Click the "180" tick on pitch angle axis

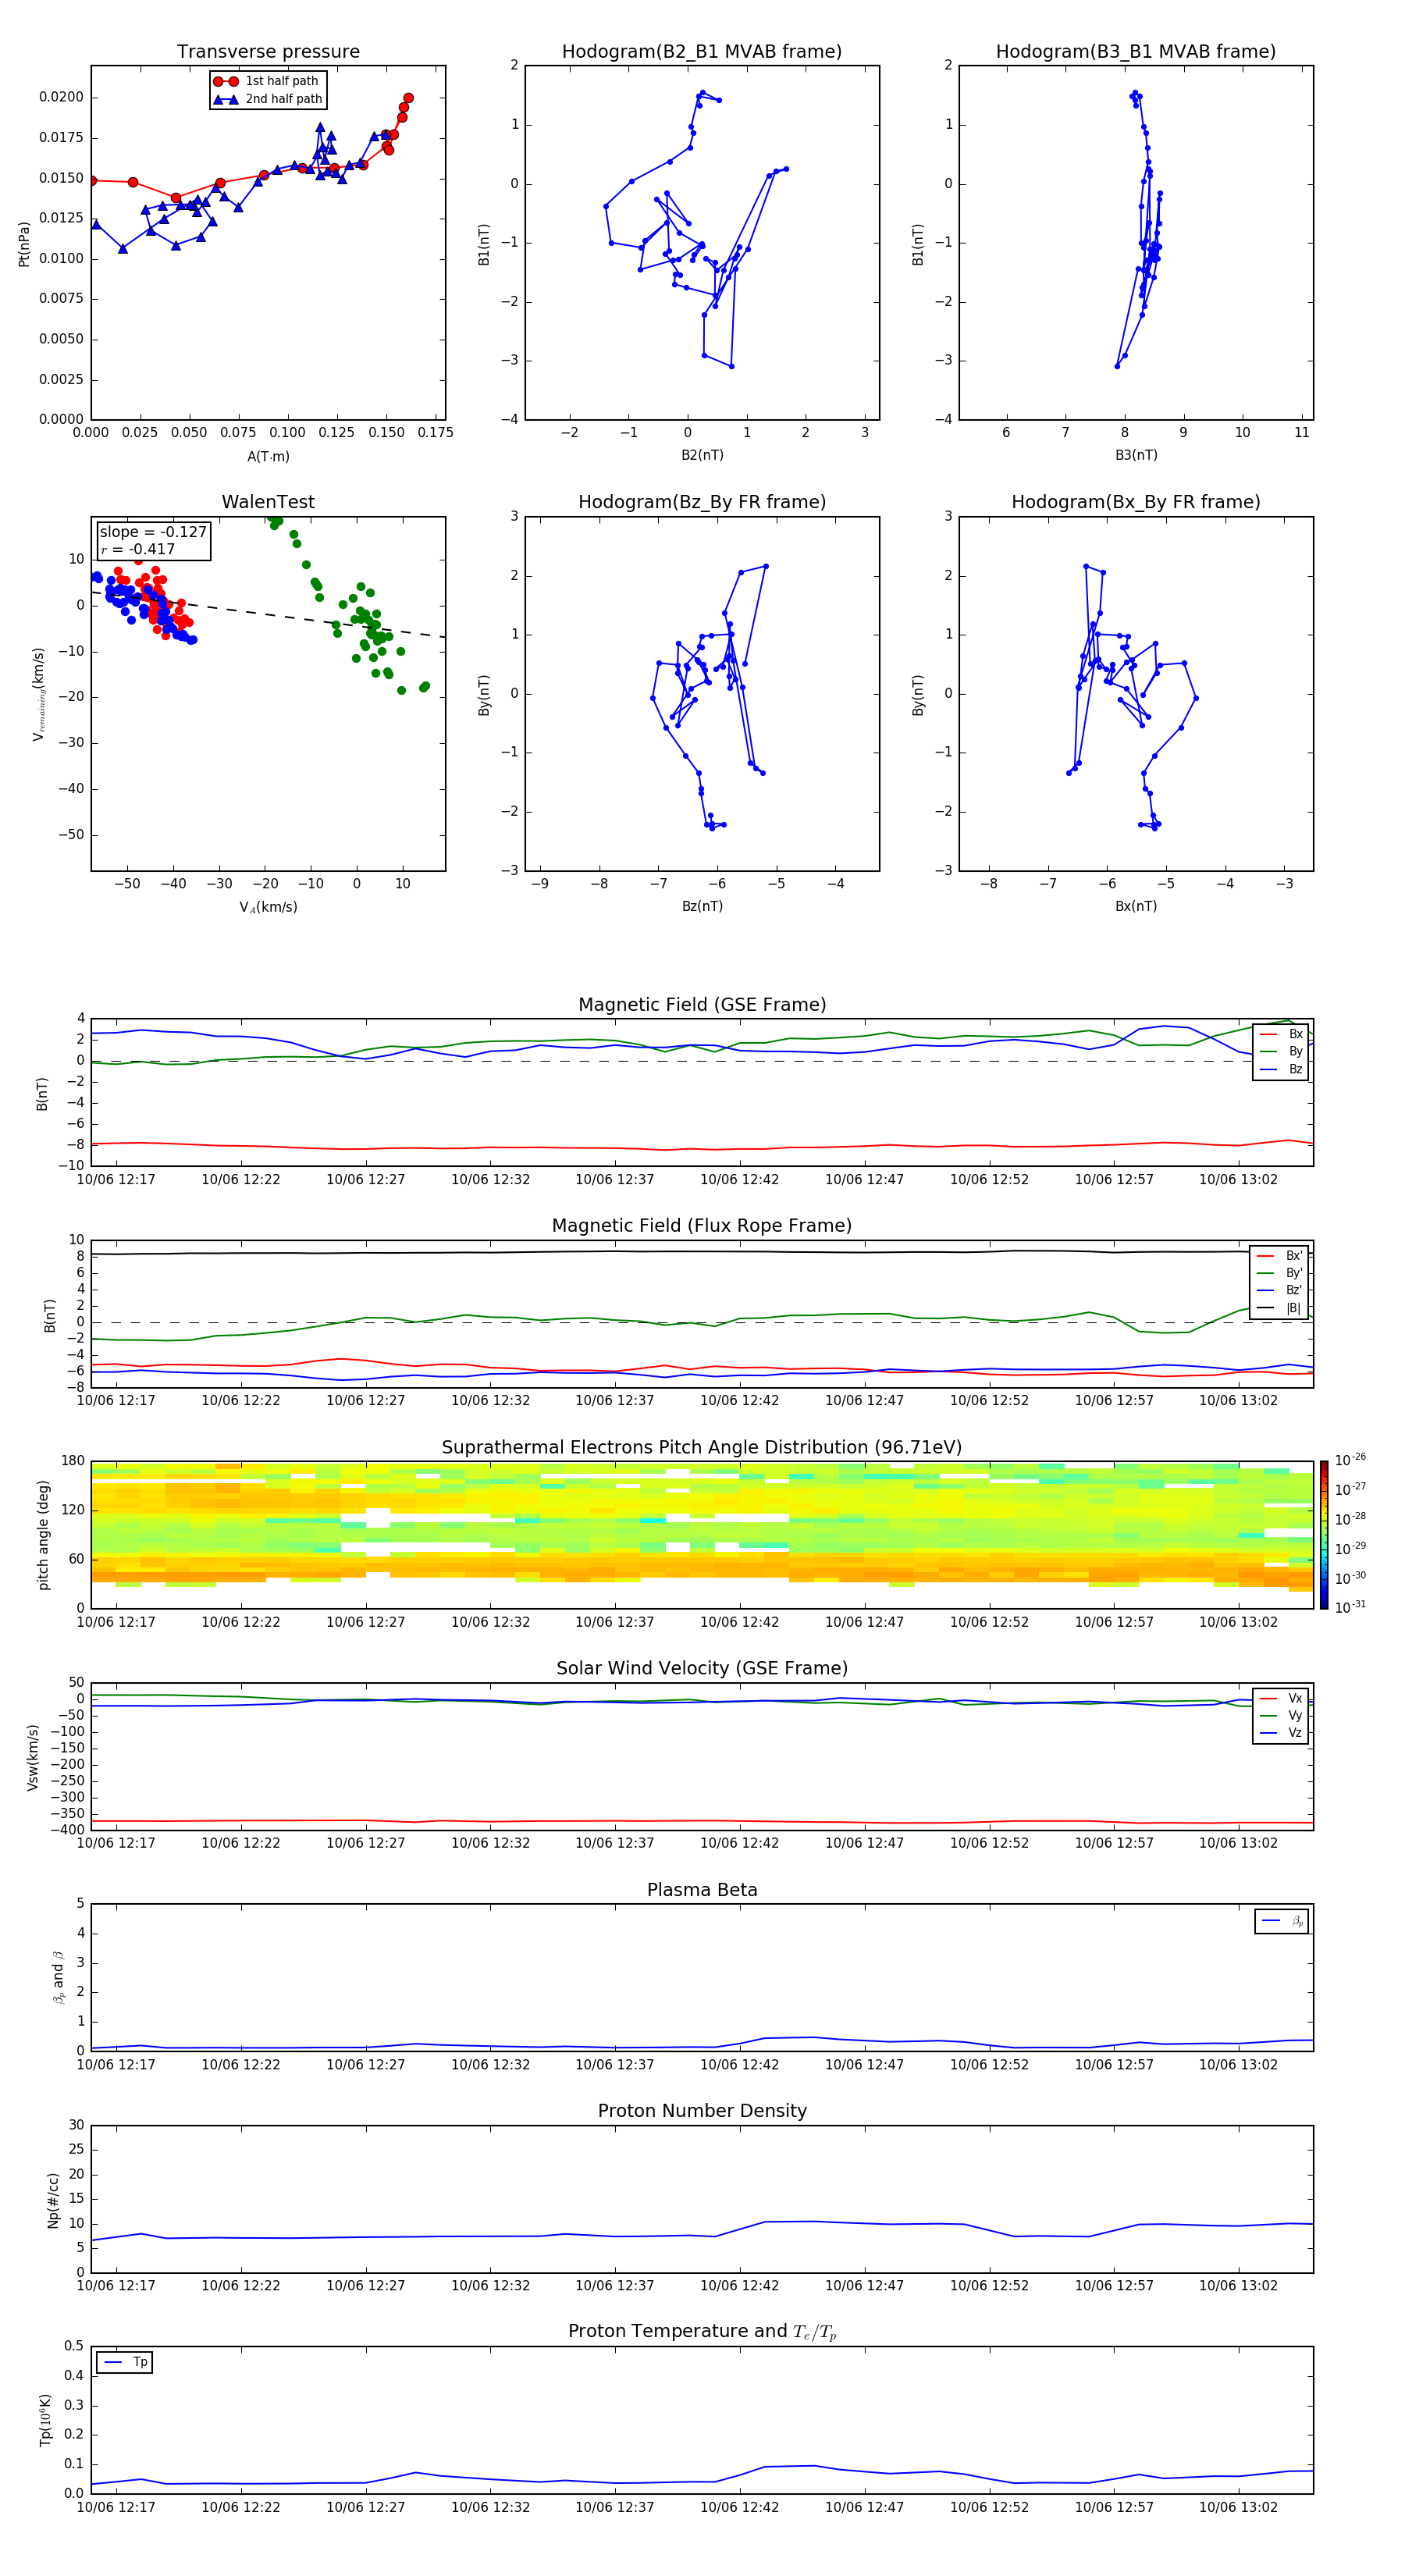pos(73,1461)
